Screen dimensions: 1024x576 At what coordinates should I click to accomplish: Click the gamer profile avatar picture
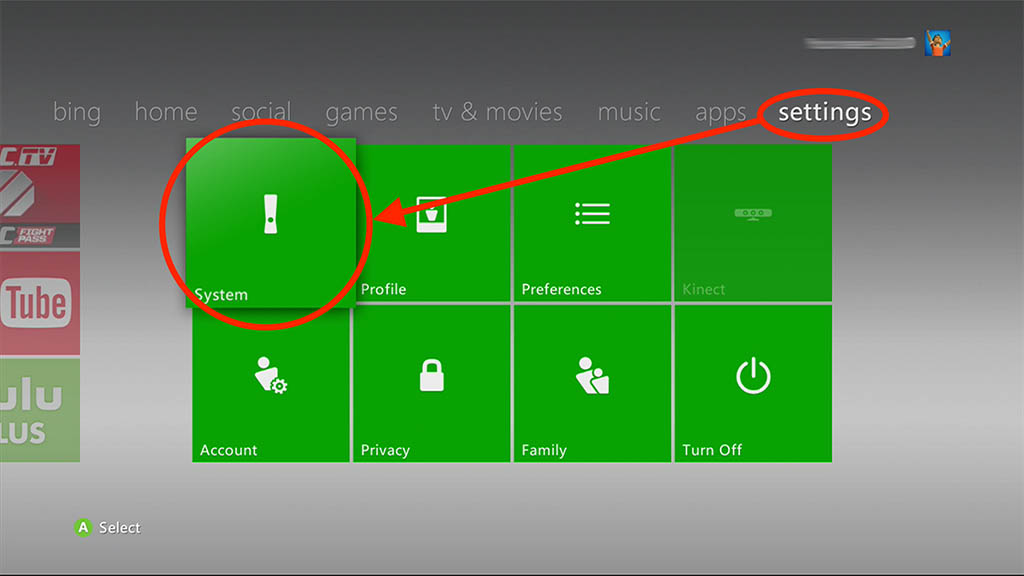click(937, 43)
